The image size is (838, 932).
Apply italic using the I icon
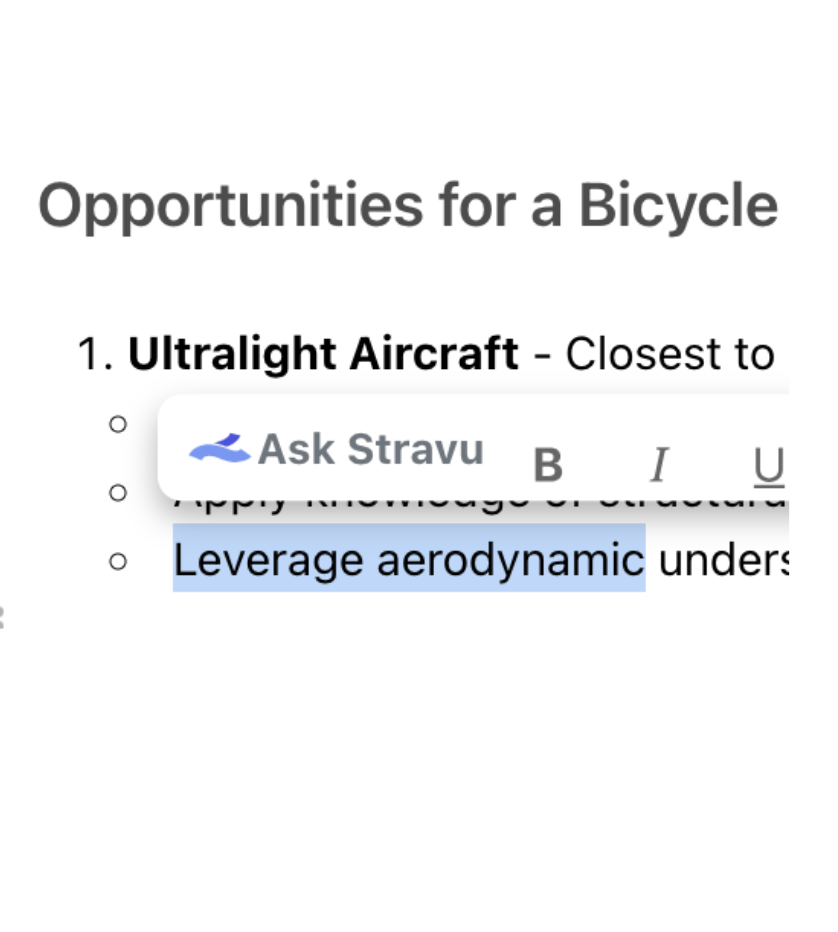tap(658, 465)
